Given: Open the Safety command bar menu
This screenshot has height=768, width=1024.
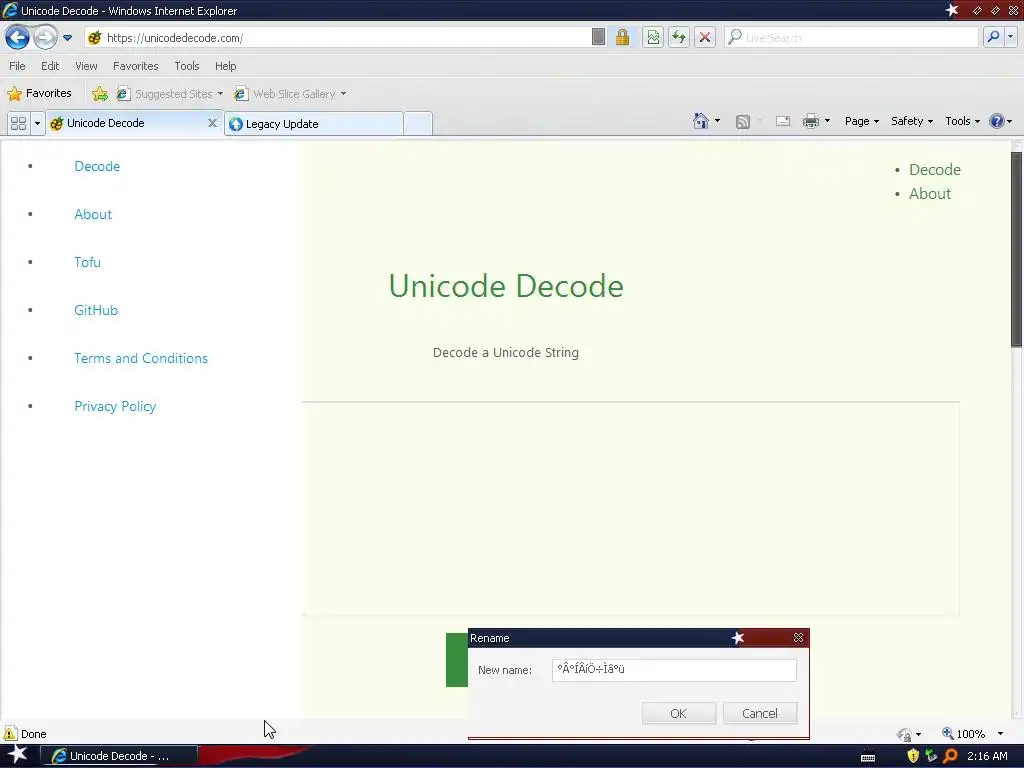Looking at the screenshot, I should click(912, 121).
